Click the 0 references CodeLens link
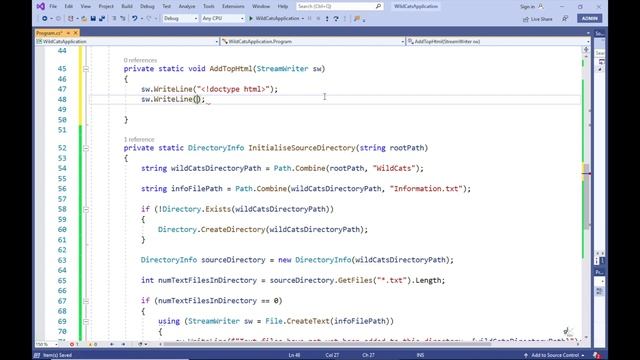The width and height of the screenshot is (640, 360). (140, 60)
